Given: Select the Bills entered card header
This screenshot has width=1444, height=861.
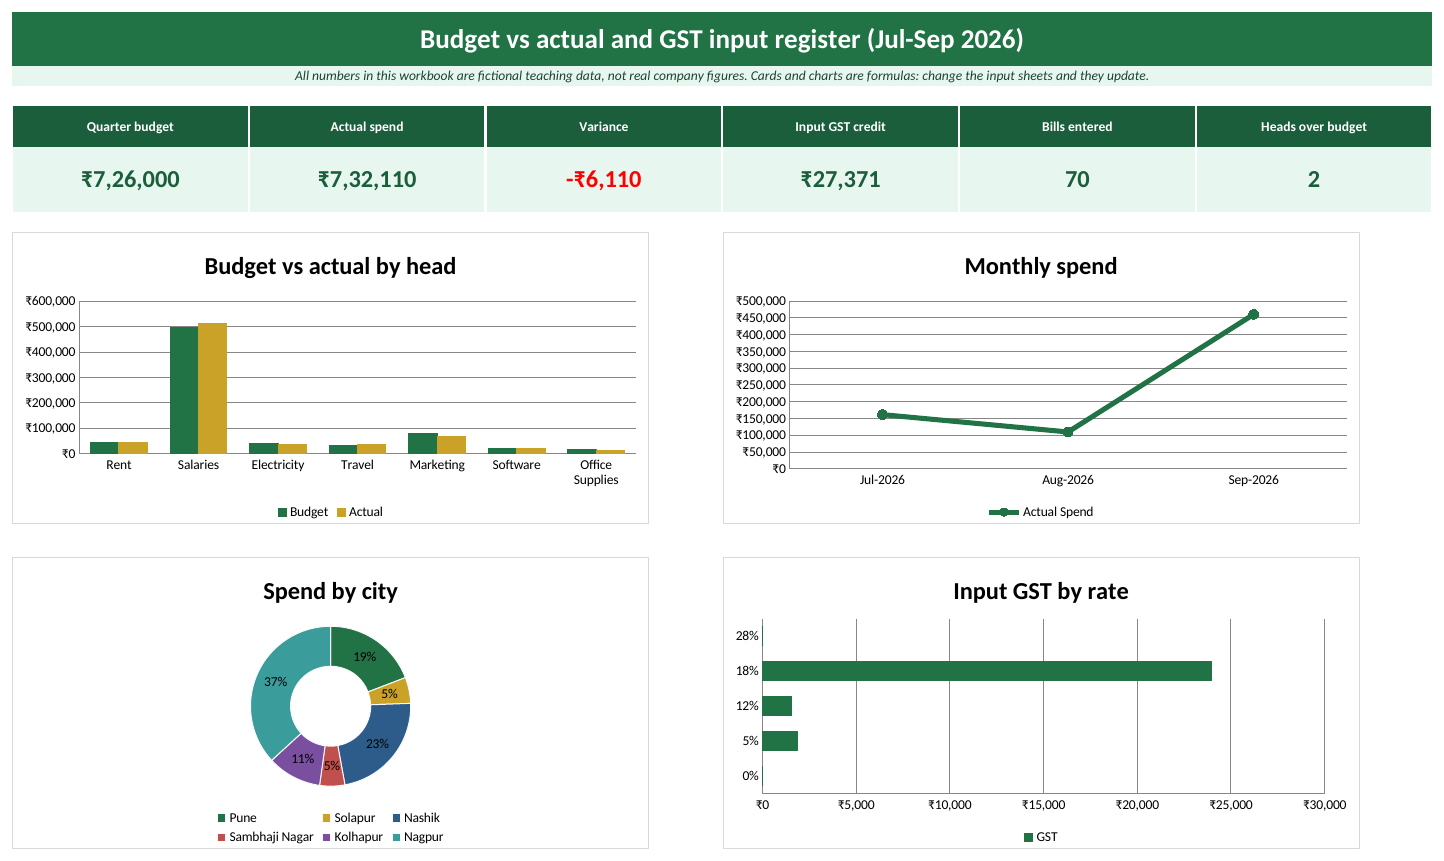Looking at the screenshot, I should pos(1077,127).
